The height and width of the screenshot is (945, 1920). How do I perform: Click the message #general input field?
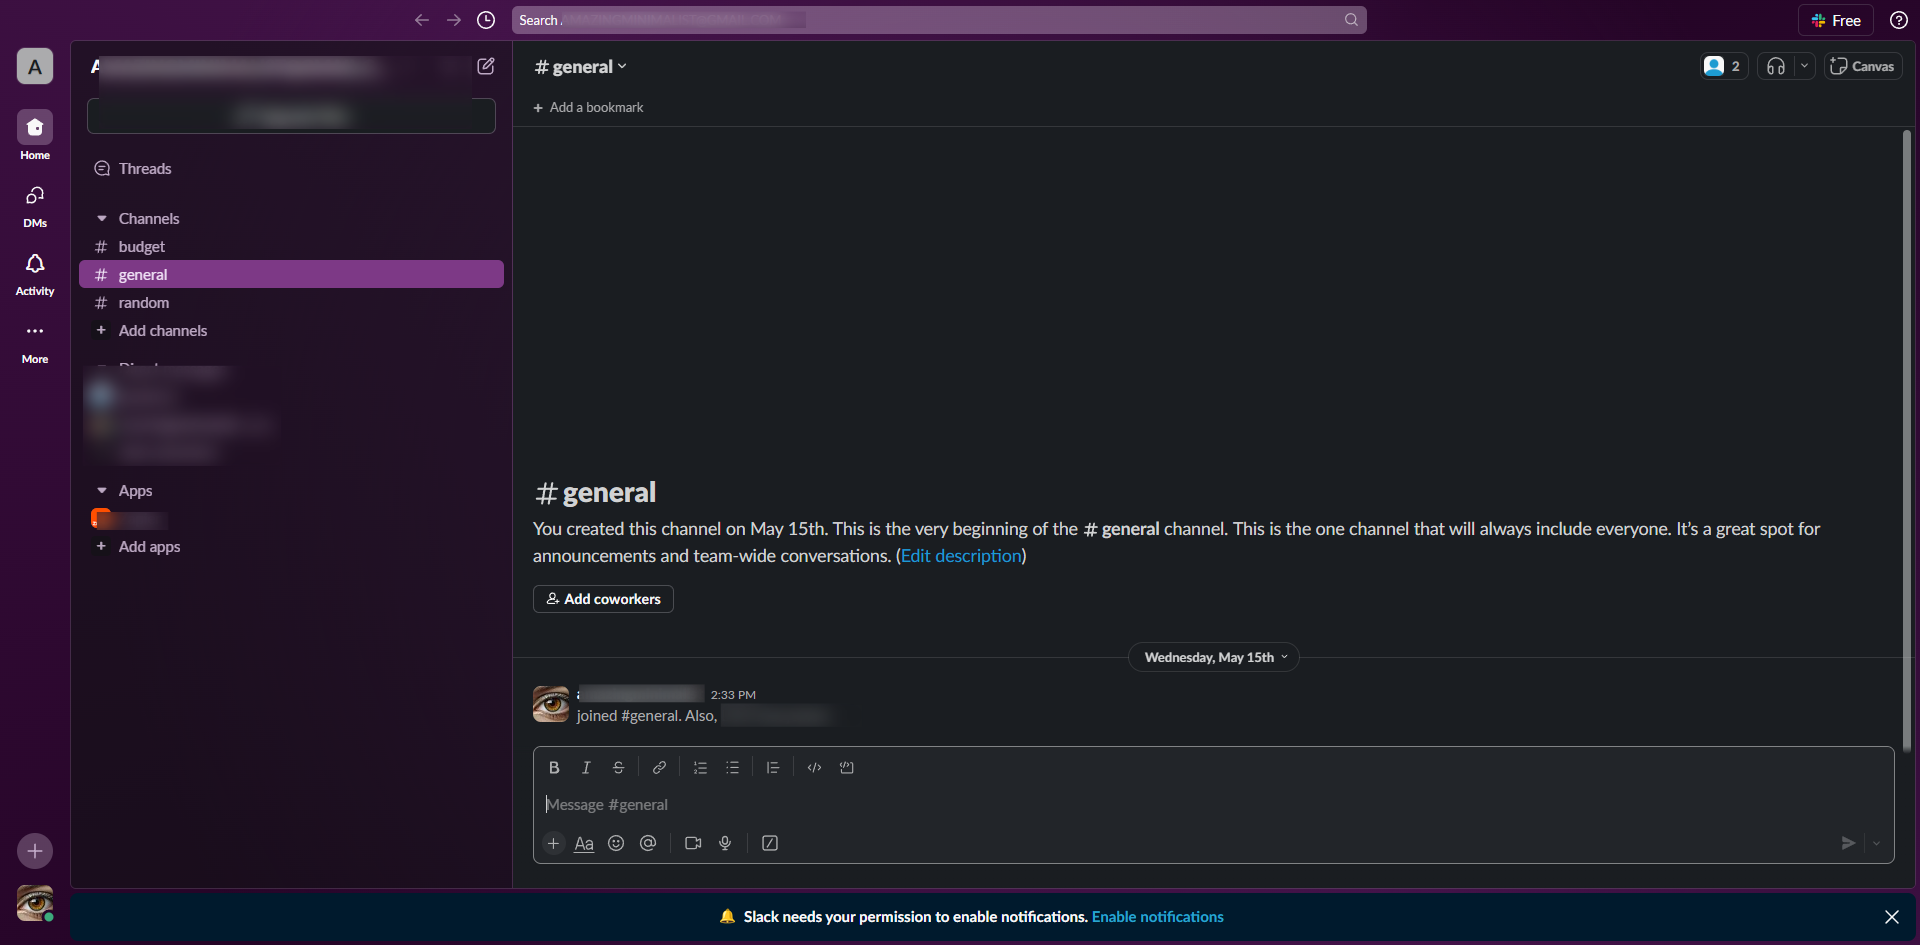[x=1213, y=804]
